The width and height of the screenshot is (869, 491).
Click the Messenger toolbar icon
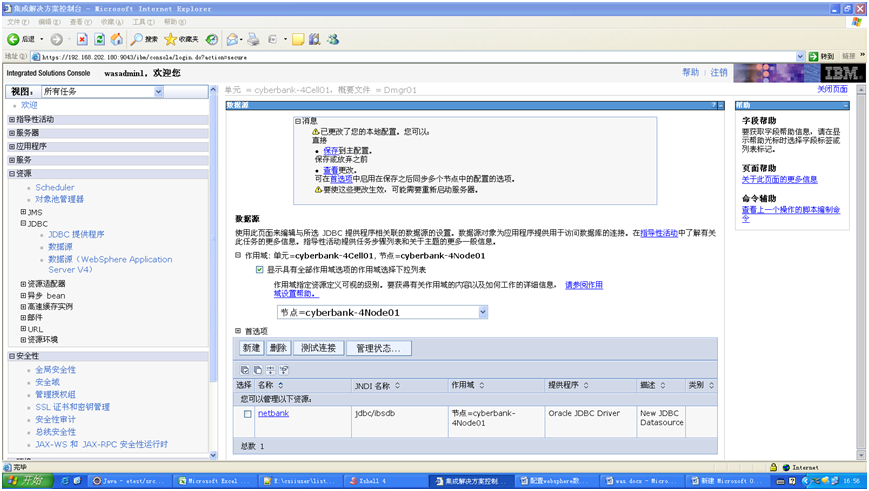pos(333,39)
